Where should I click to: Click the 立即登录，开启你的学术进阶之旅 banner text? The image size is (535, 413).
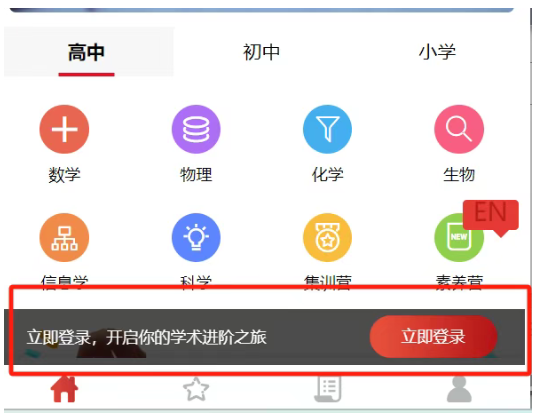(147, 337)
